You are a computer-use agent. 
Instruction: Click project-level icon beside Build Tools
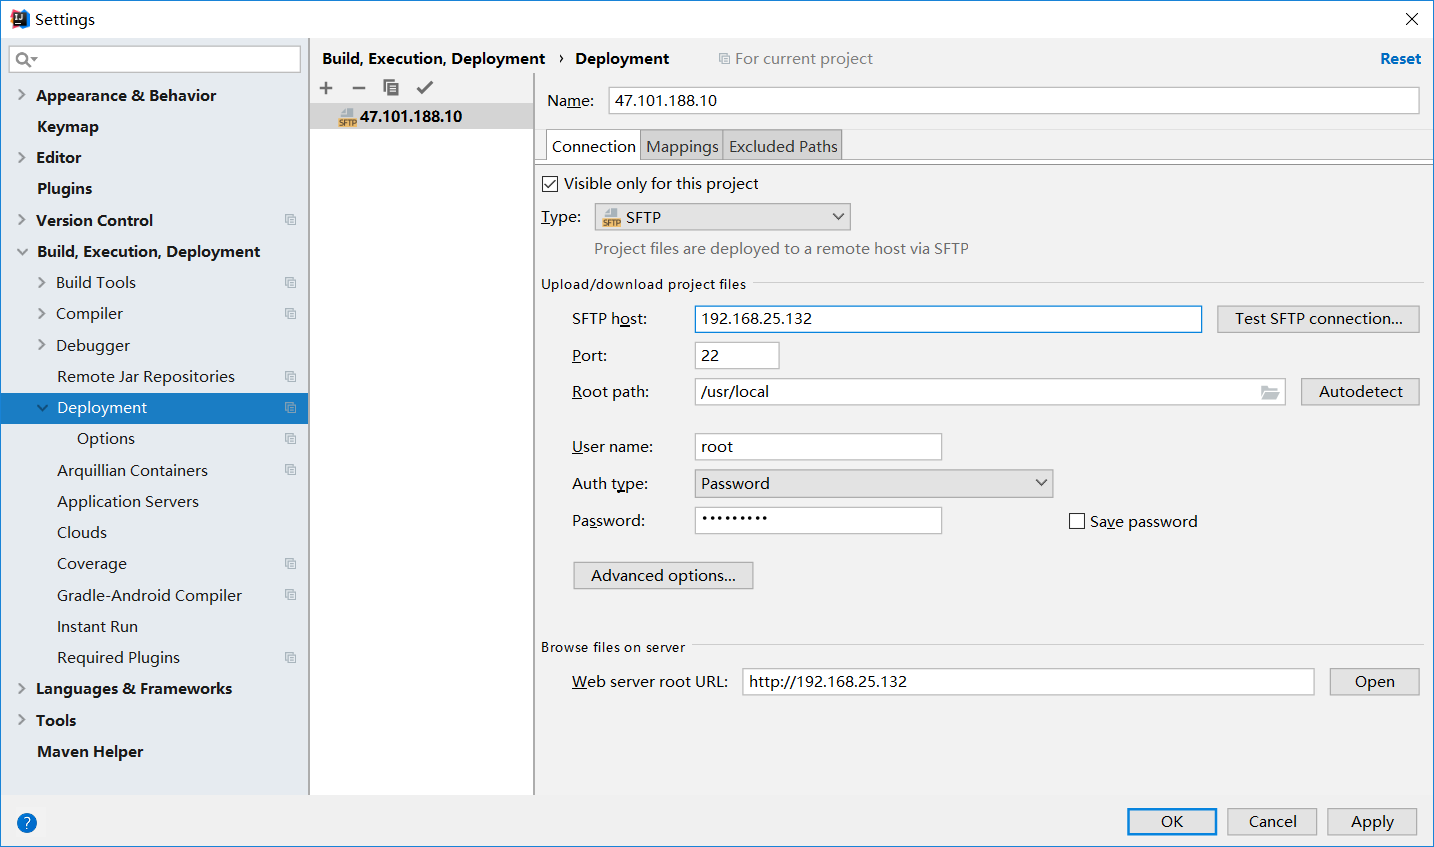(x=290, y=283)
